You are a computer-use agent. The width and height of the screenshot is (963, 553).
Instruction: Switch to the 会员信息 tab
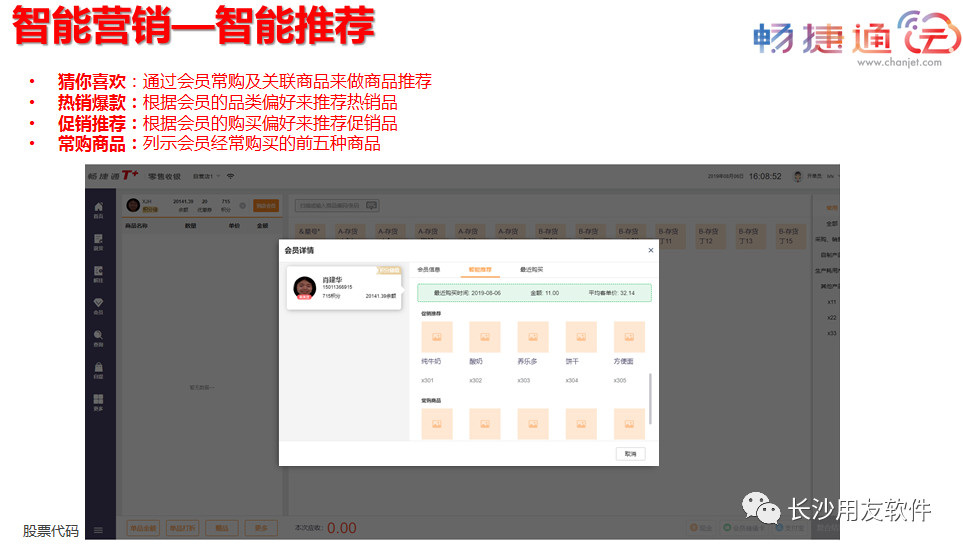click(429, 269)
